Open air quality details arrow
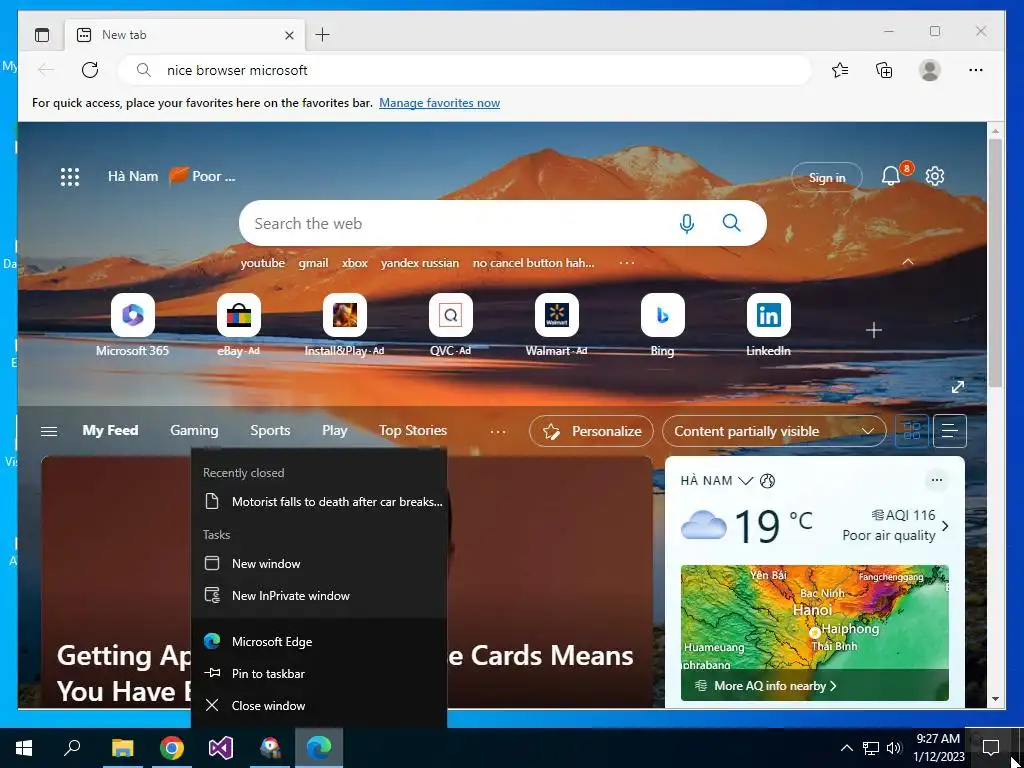Screen dimensions: 1024x768 (945, 526)
